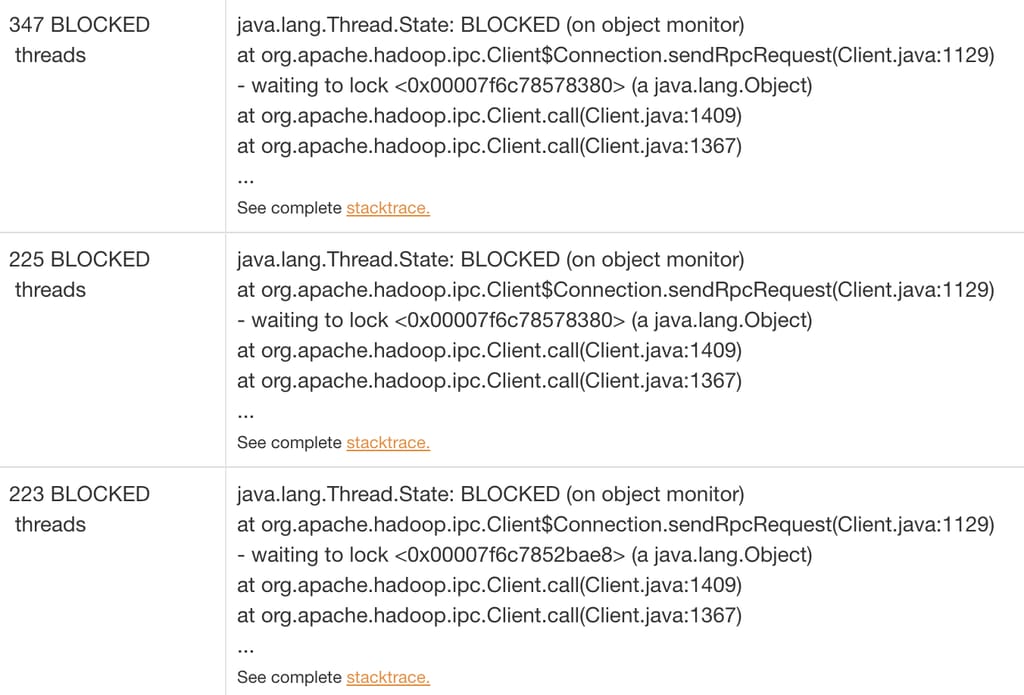Click the ellipsis in the 347 threads row
Viewport: 1024px width, 695px height.
pyautogui.click(x=246, y=180)
